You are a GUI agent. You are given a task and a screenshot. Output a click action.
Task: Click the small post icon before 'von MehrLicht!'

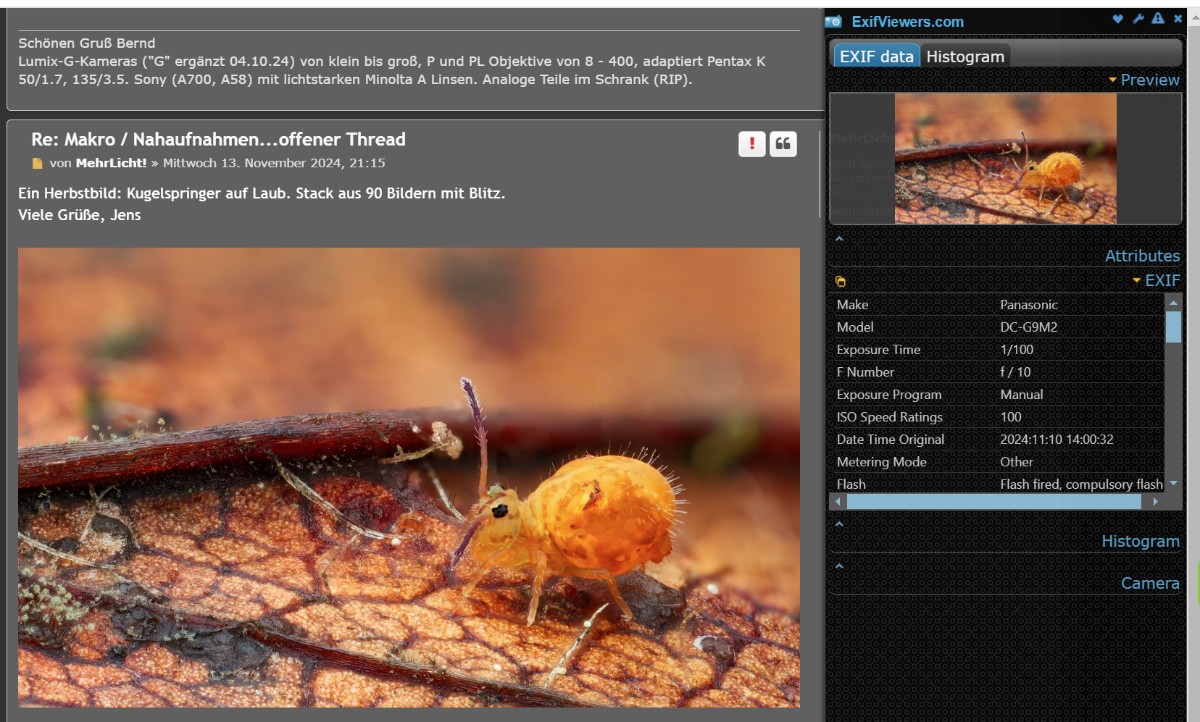(x=37, y=163)
